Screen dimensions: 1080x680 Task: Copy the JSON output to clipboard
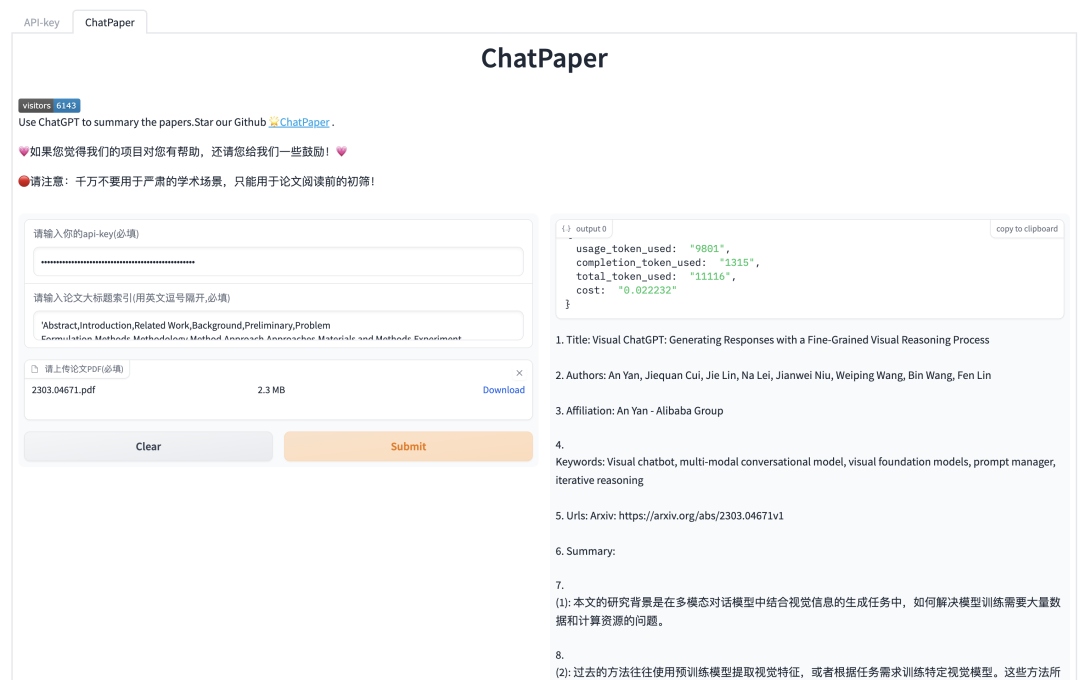pos(1026,229)
